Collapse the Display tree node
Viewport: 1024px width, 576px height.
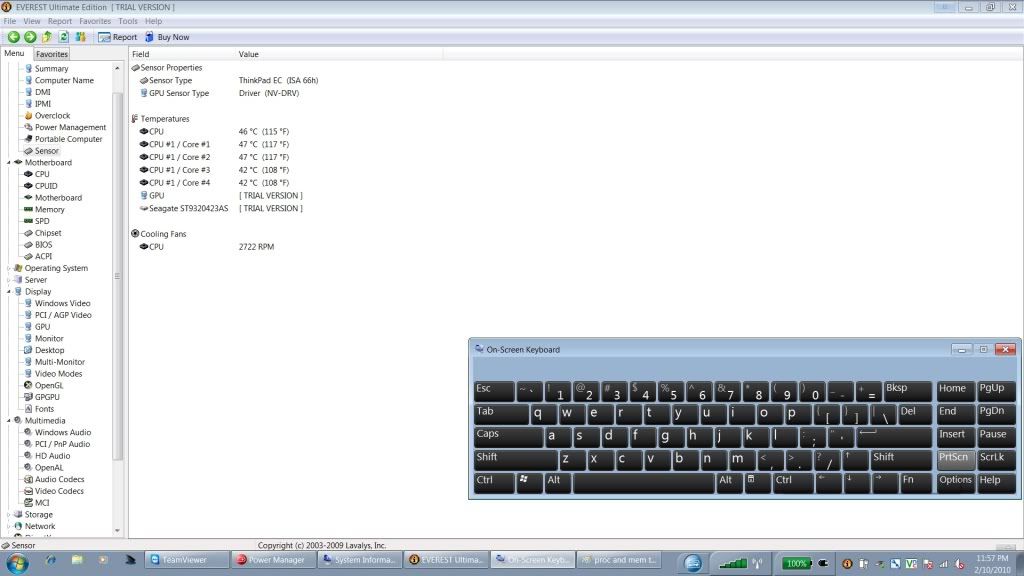pos(9,292)
